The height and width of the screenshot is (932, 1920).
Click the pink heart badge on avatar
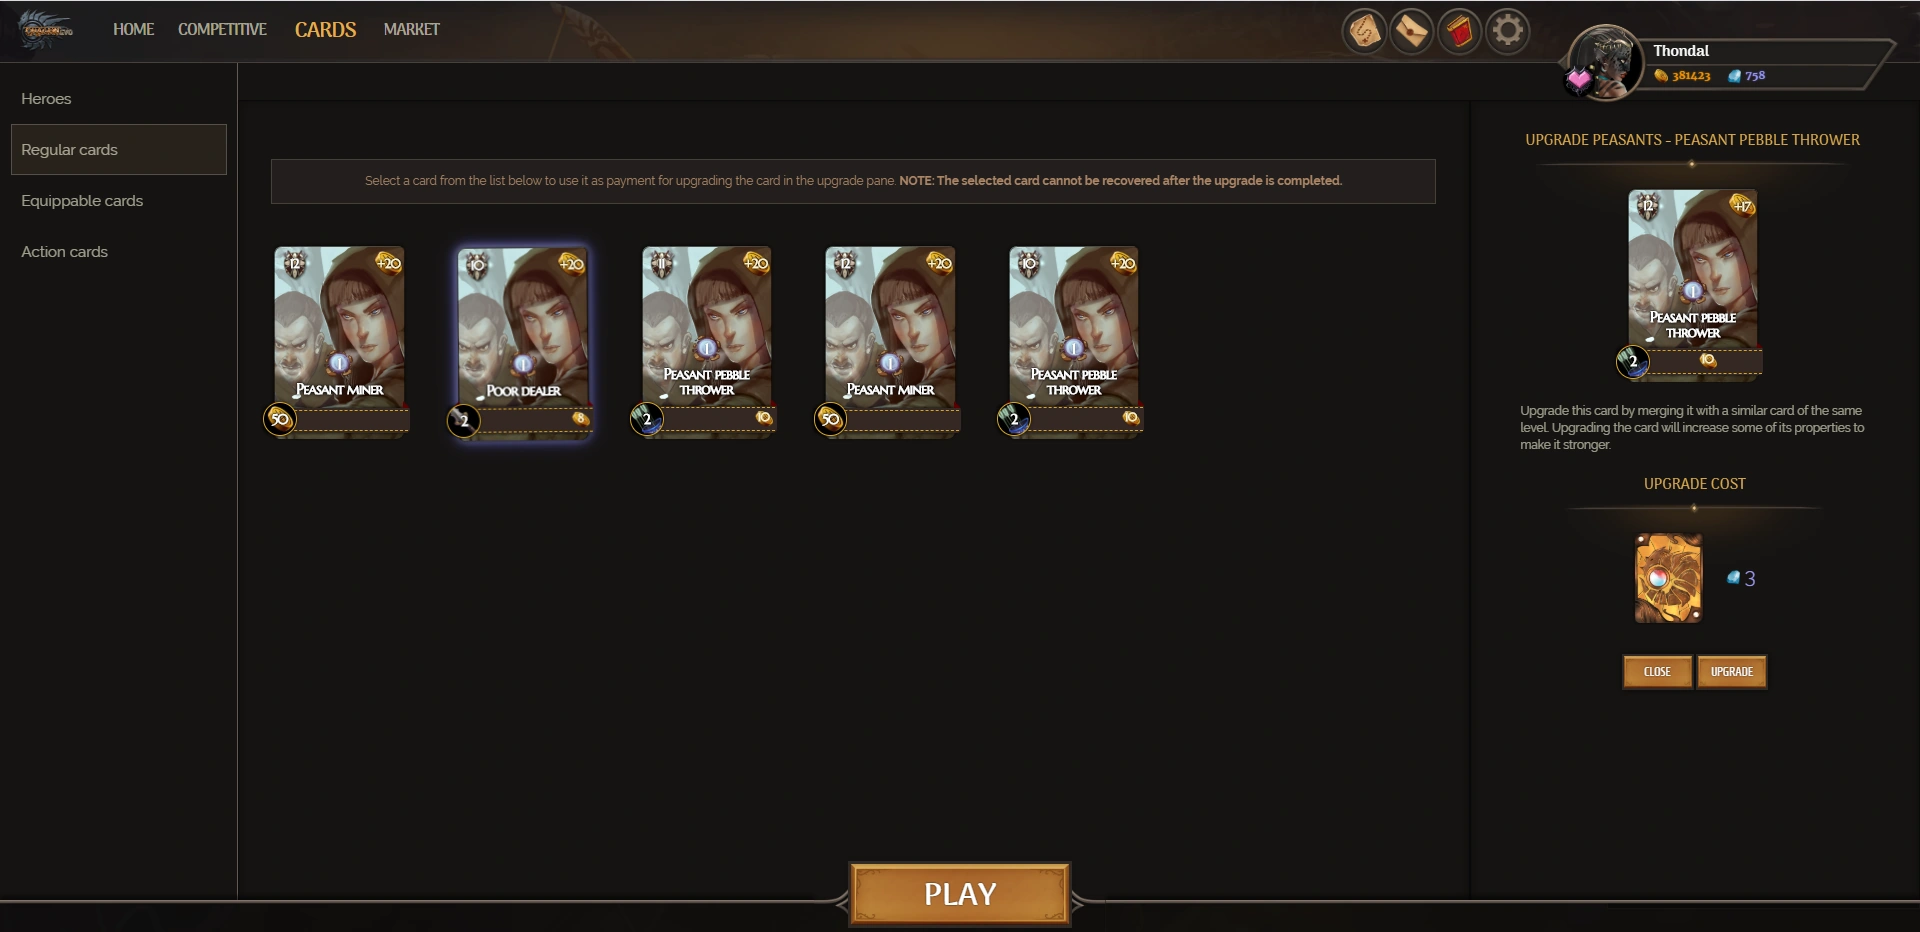click(x=1579, y=79)
